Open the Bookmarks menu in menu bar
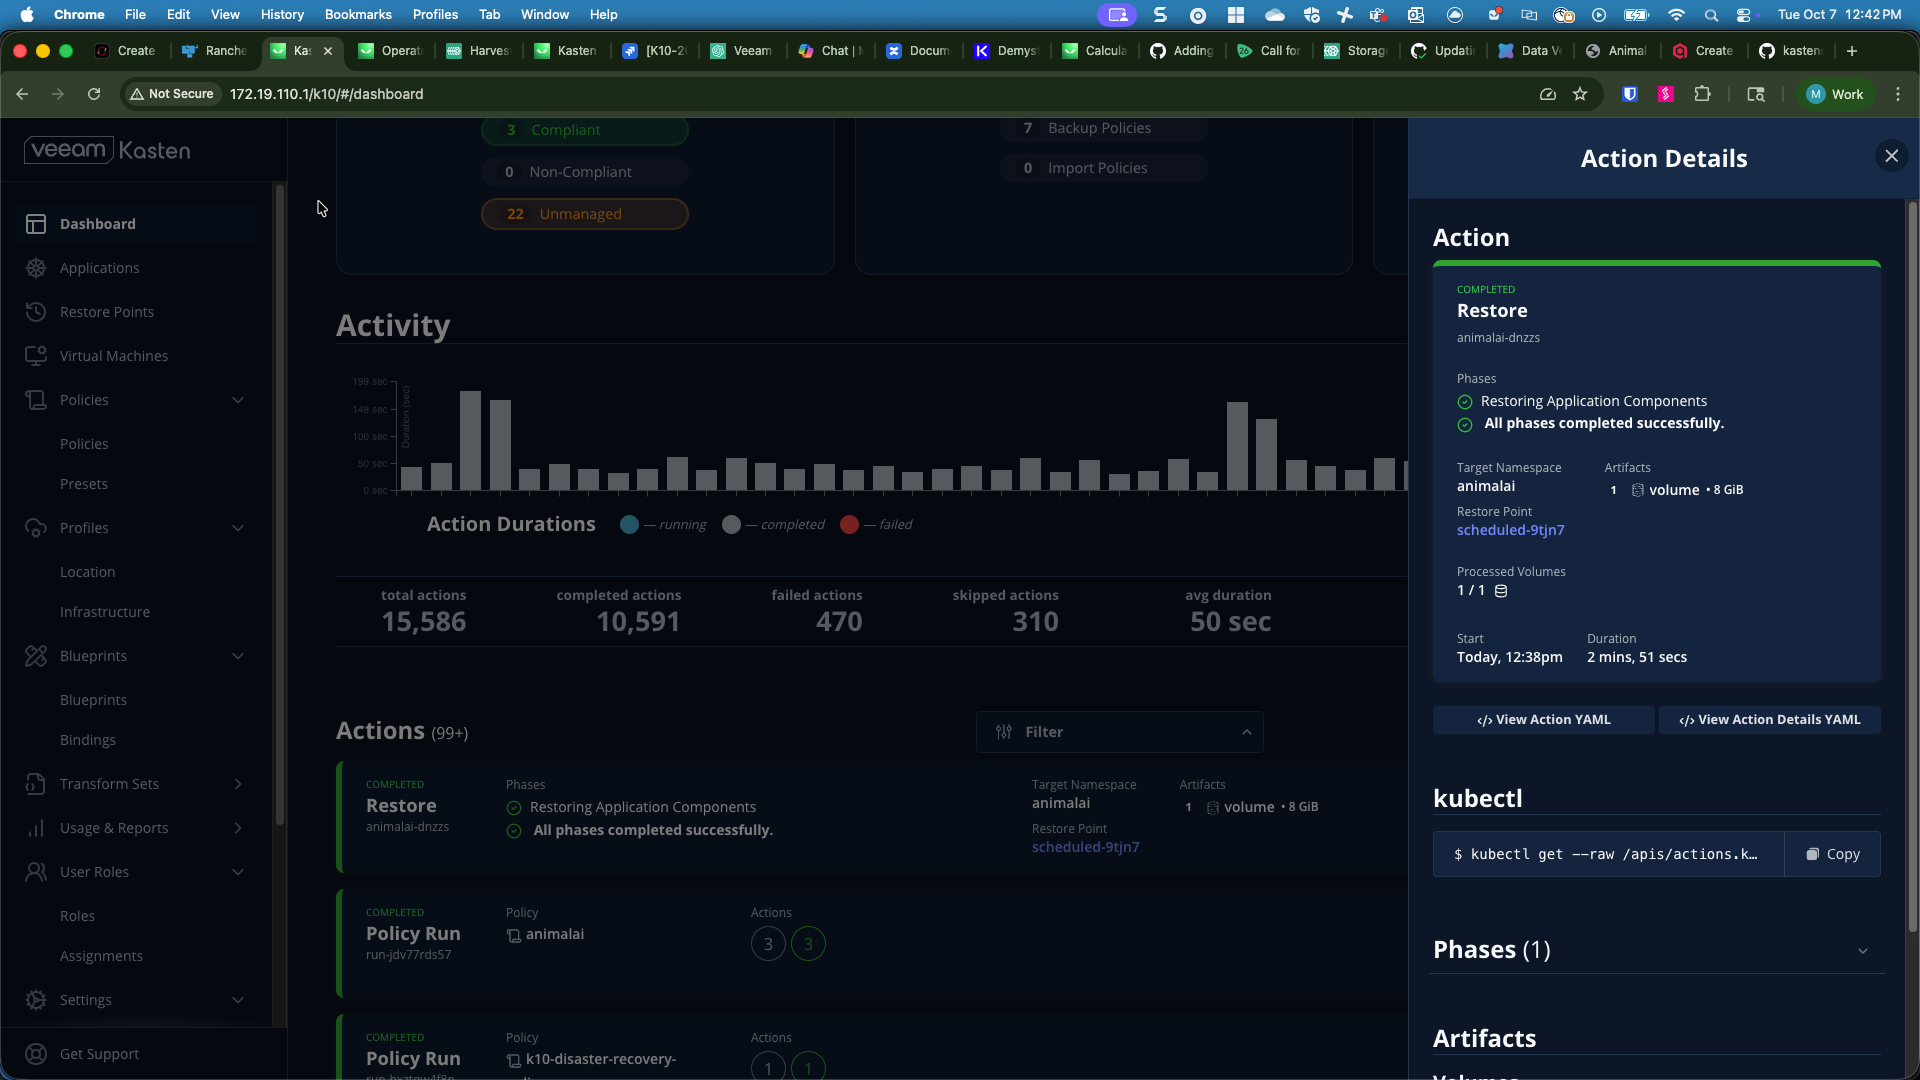1920x1080 pixels. click(x=357, y=14)
